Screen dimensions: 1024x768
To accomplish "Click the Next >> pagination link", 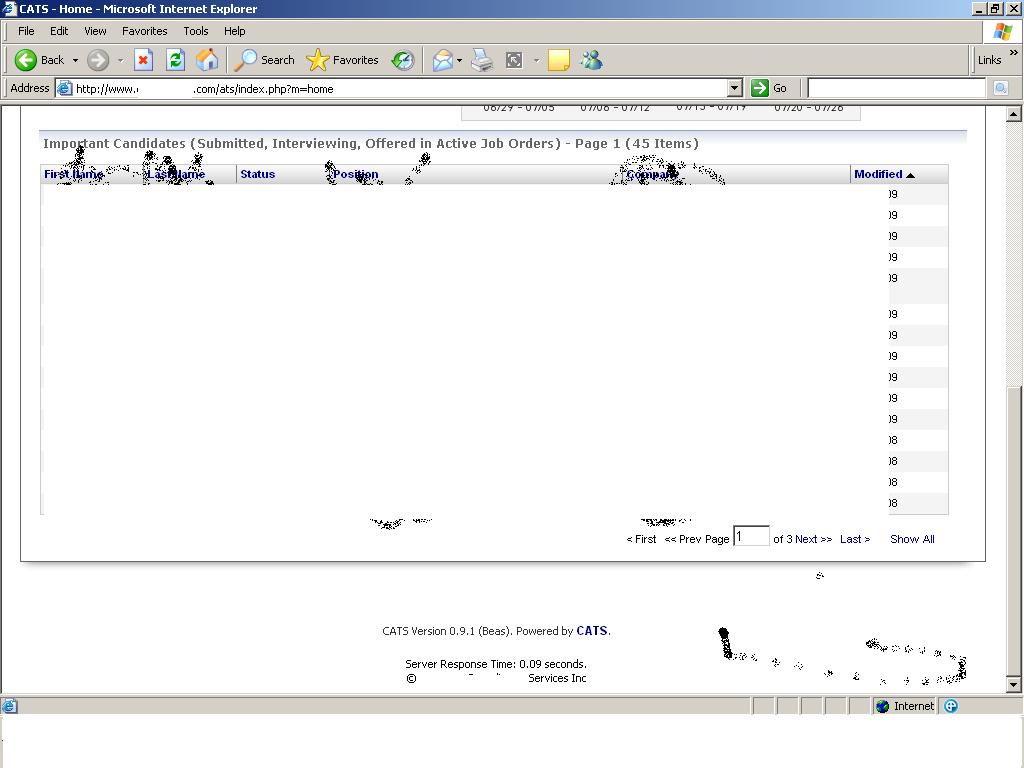I will coord(813,539).
